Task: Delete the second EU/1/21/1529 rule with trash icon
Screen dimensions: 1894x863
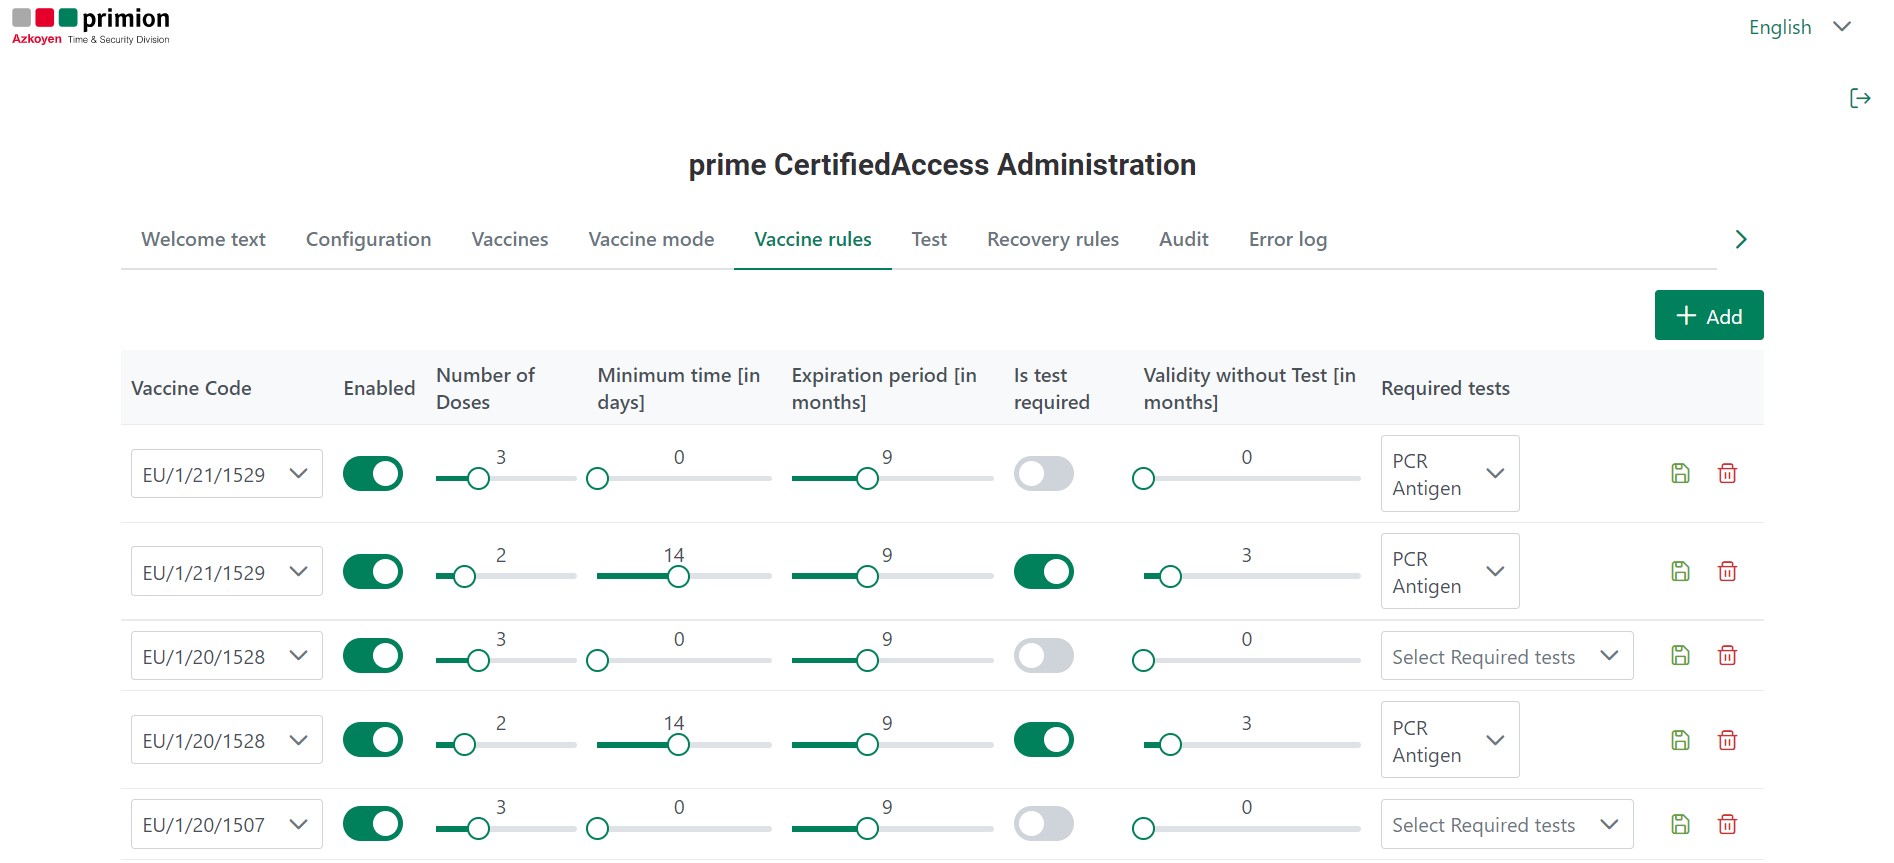Action: point(1727,572)
